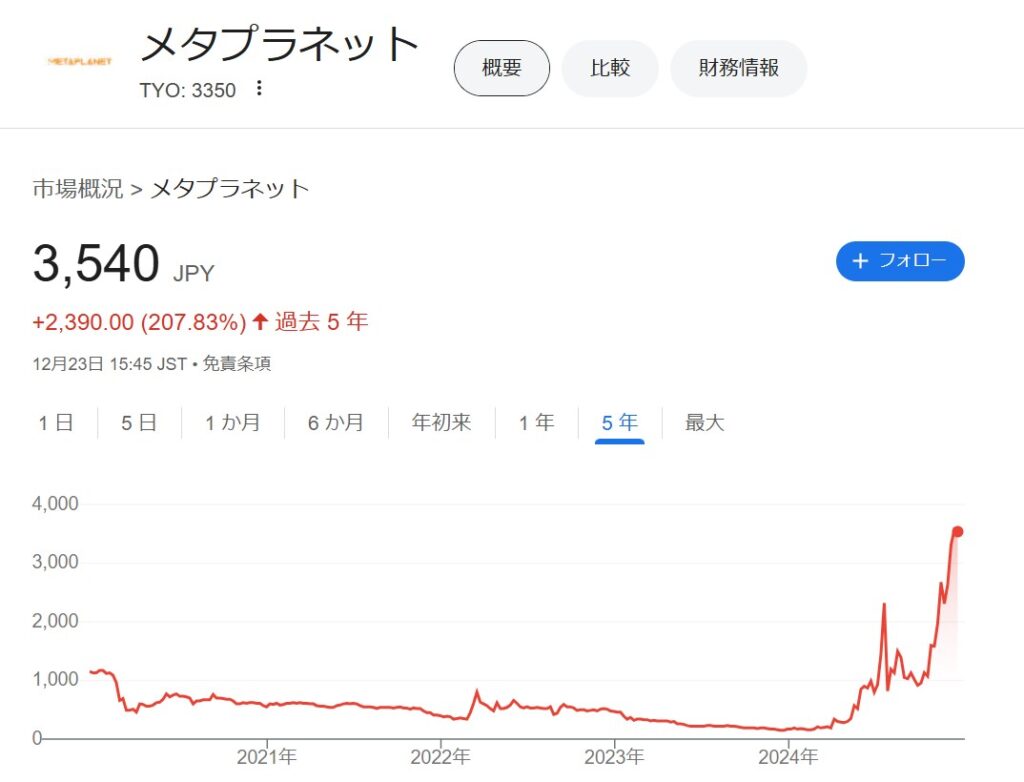Follow the stock with フォロー button
Viewport: 1024px width, 782px height.
click(900, 261)
